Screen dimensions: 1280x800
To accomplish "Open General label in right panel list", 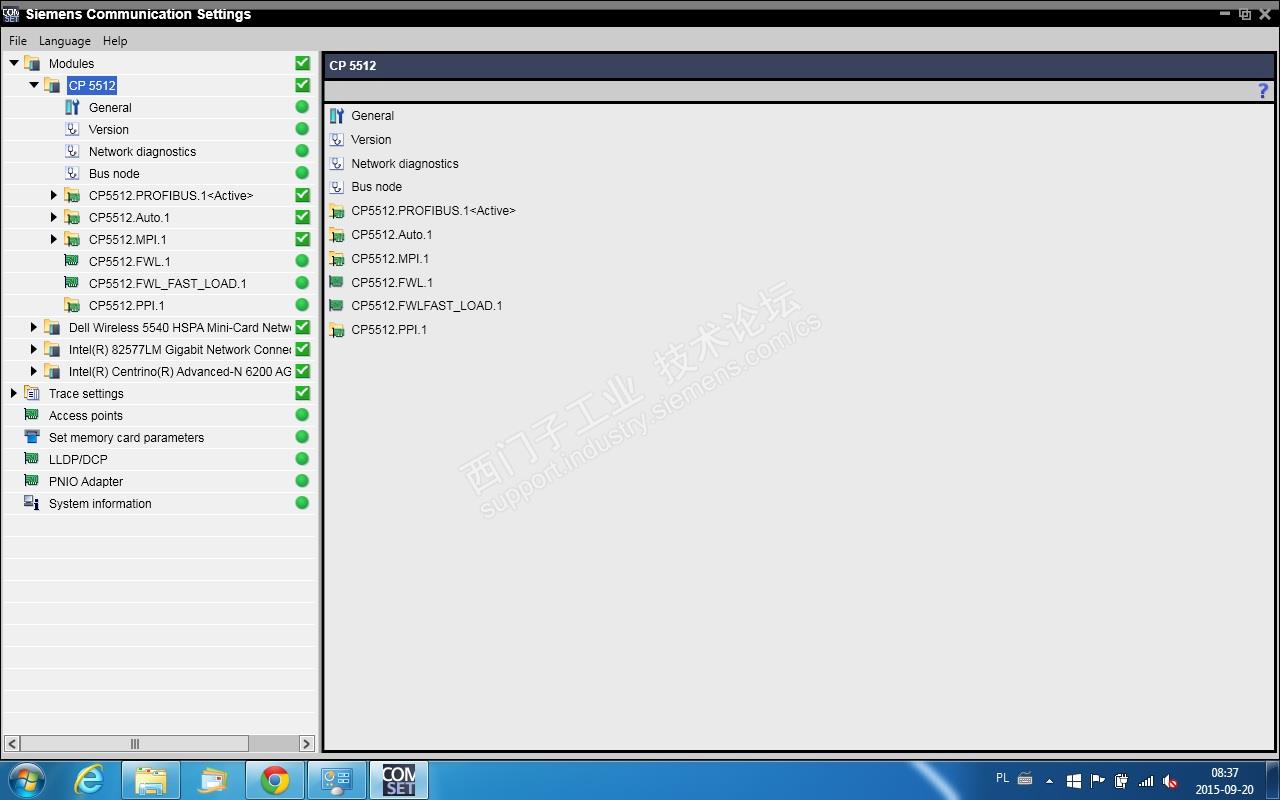I will 372,116.
